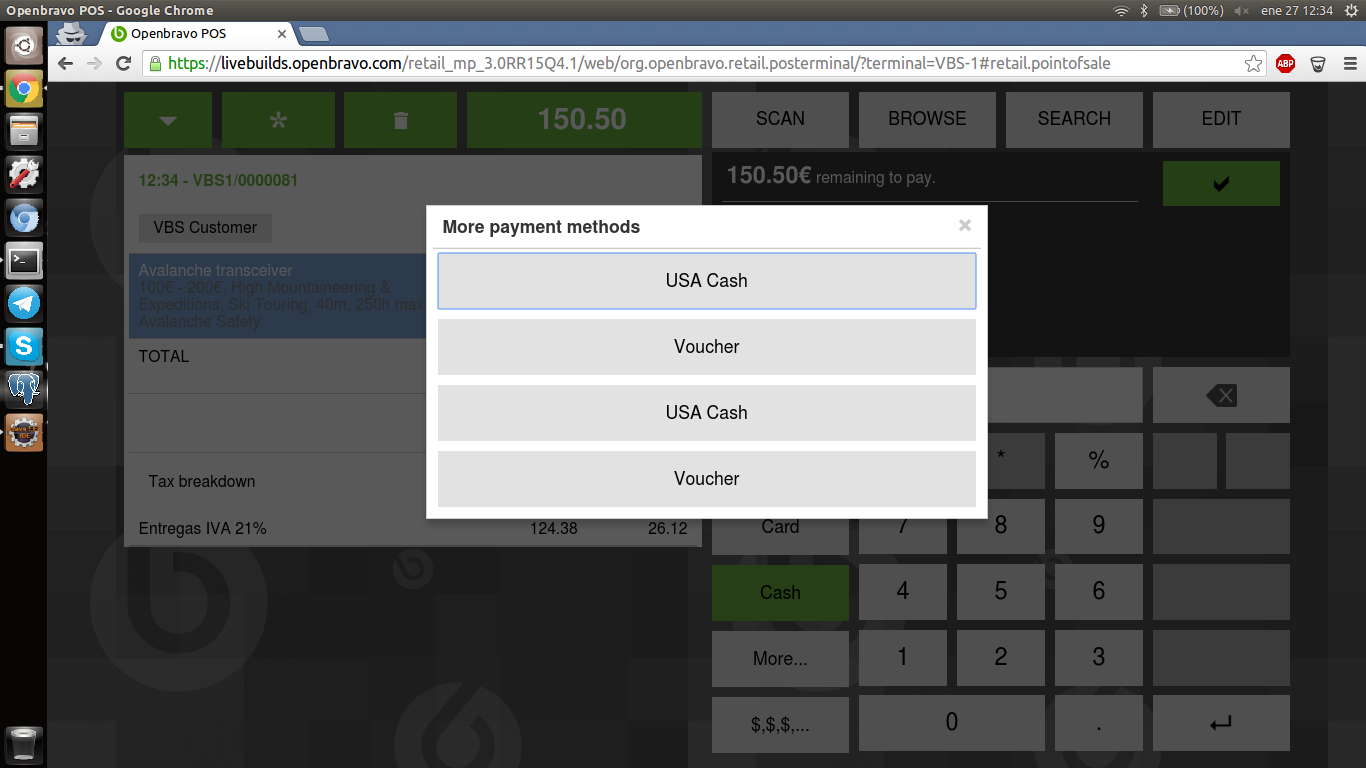Tap keypad number 8
The width and height of the screenshot is (1366, 768).
(1001, 527)
